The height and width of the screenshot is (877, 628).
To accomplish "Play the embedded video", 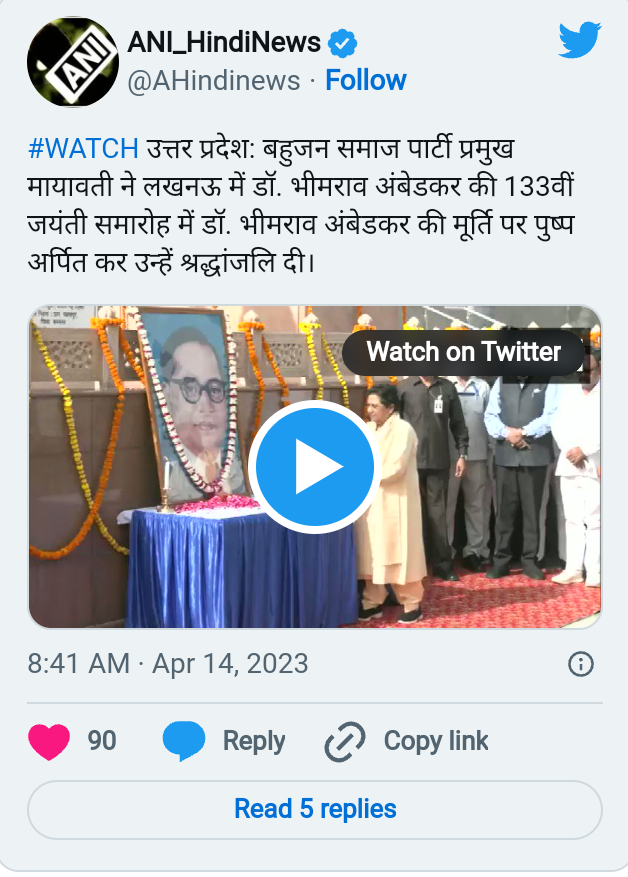I will [315, 466].
